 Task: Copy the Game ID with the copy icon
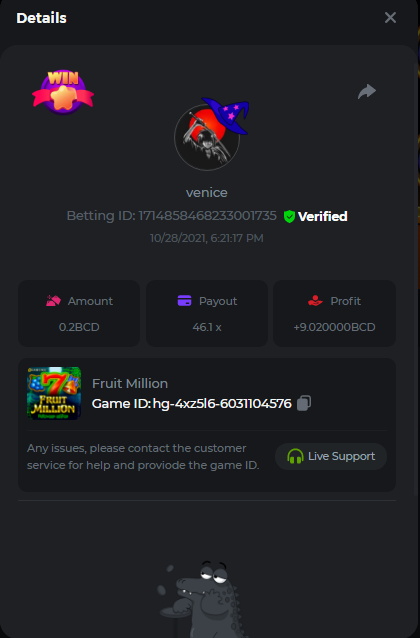coord(304,403)
